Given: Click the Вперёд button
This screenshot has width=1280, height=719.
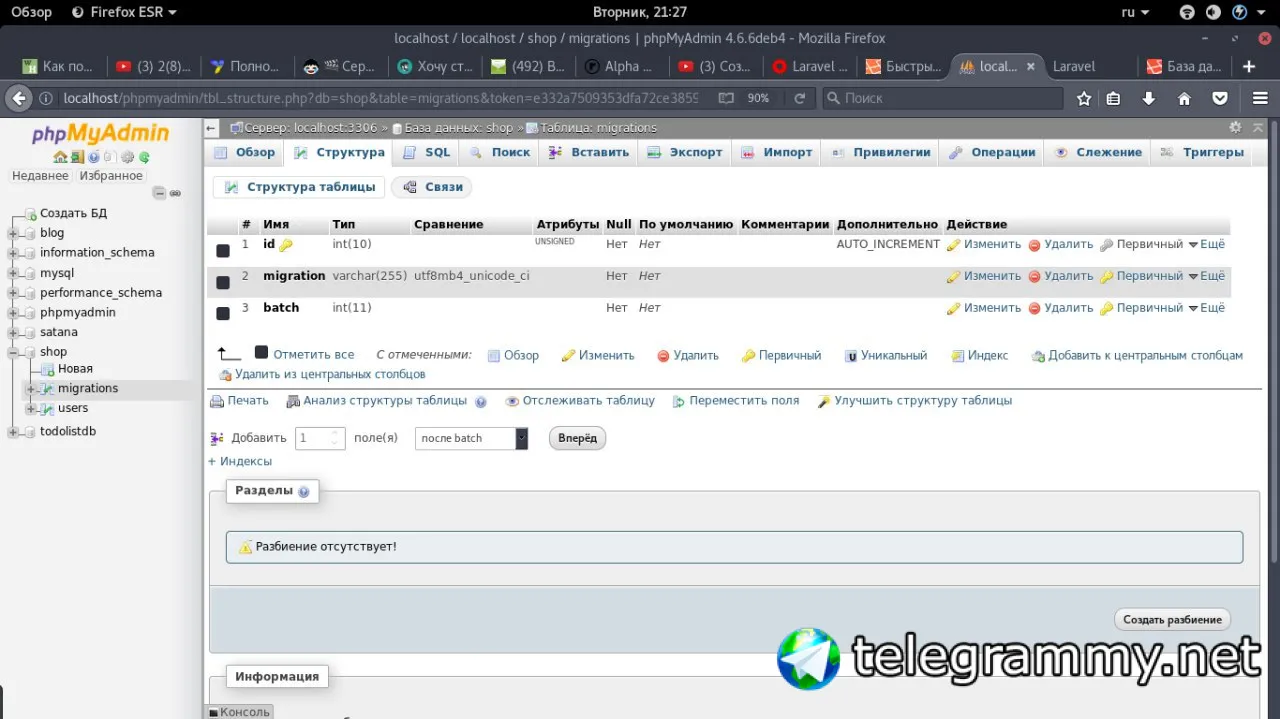Looking at the screenshot, I should (577, 438).
